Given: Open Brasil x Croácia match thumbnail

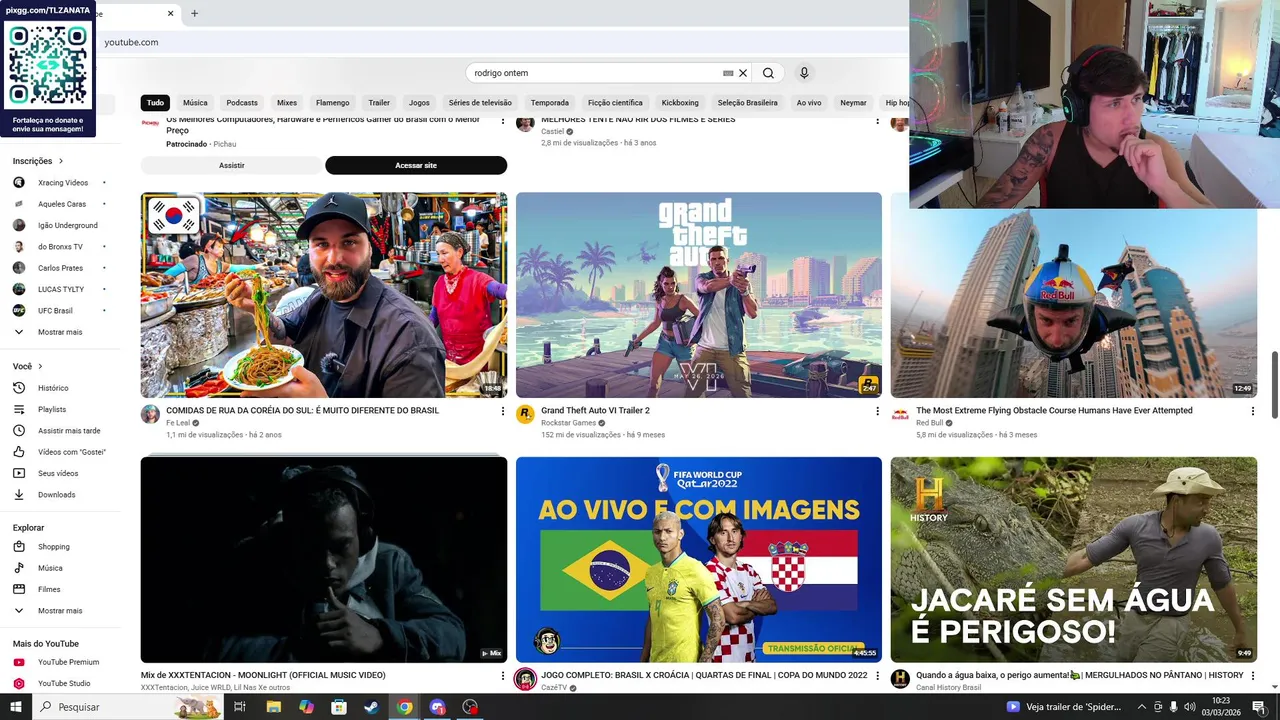Looking at the screenshot, I should point(699,560).
